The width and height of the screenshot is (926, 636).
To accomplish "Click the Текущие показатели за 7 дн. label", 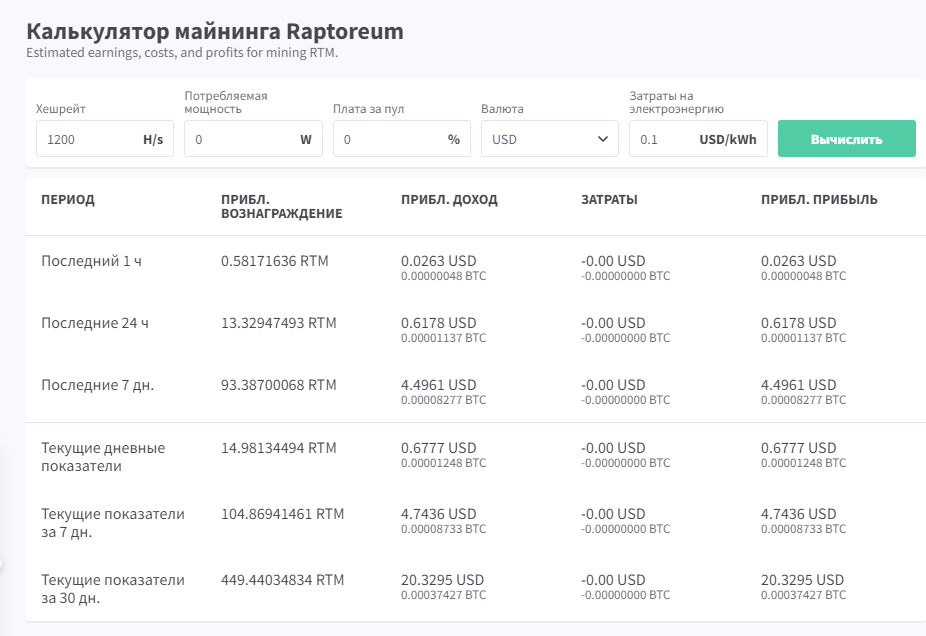I will pos(113,523).
